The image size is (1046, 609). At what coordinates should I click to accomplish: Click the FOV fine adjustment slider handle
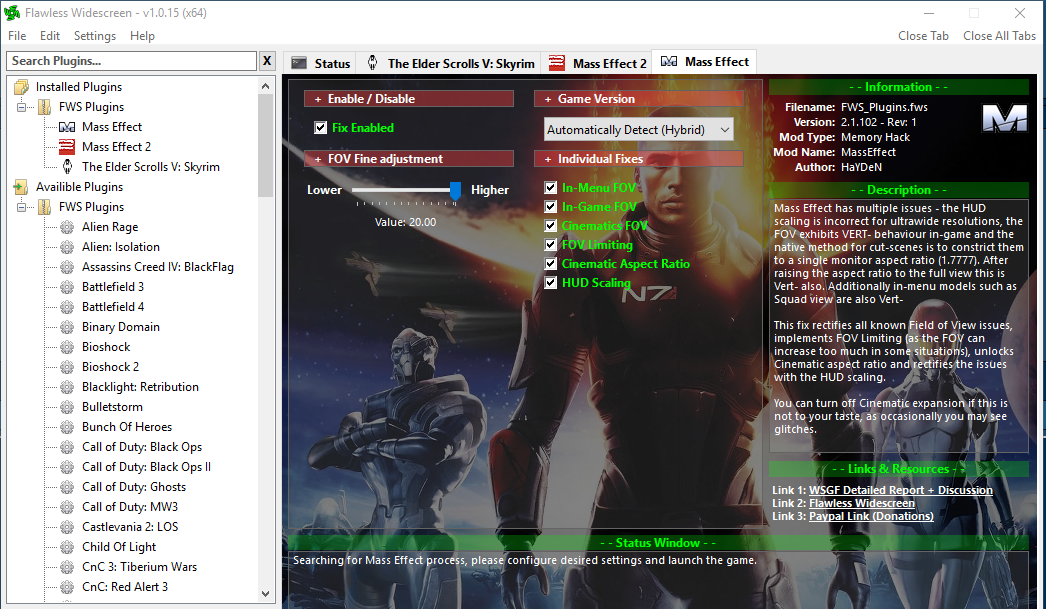pyautogui.click(x=455, y=191)
